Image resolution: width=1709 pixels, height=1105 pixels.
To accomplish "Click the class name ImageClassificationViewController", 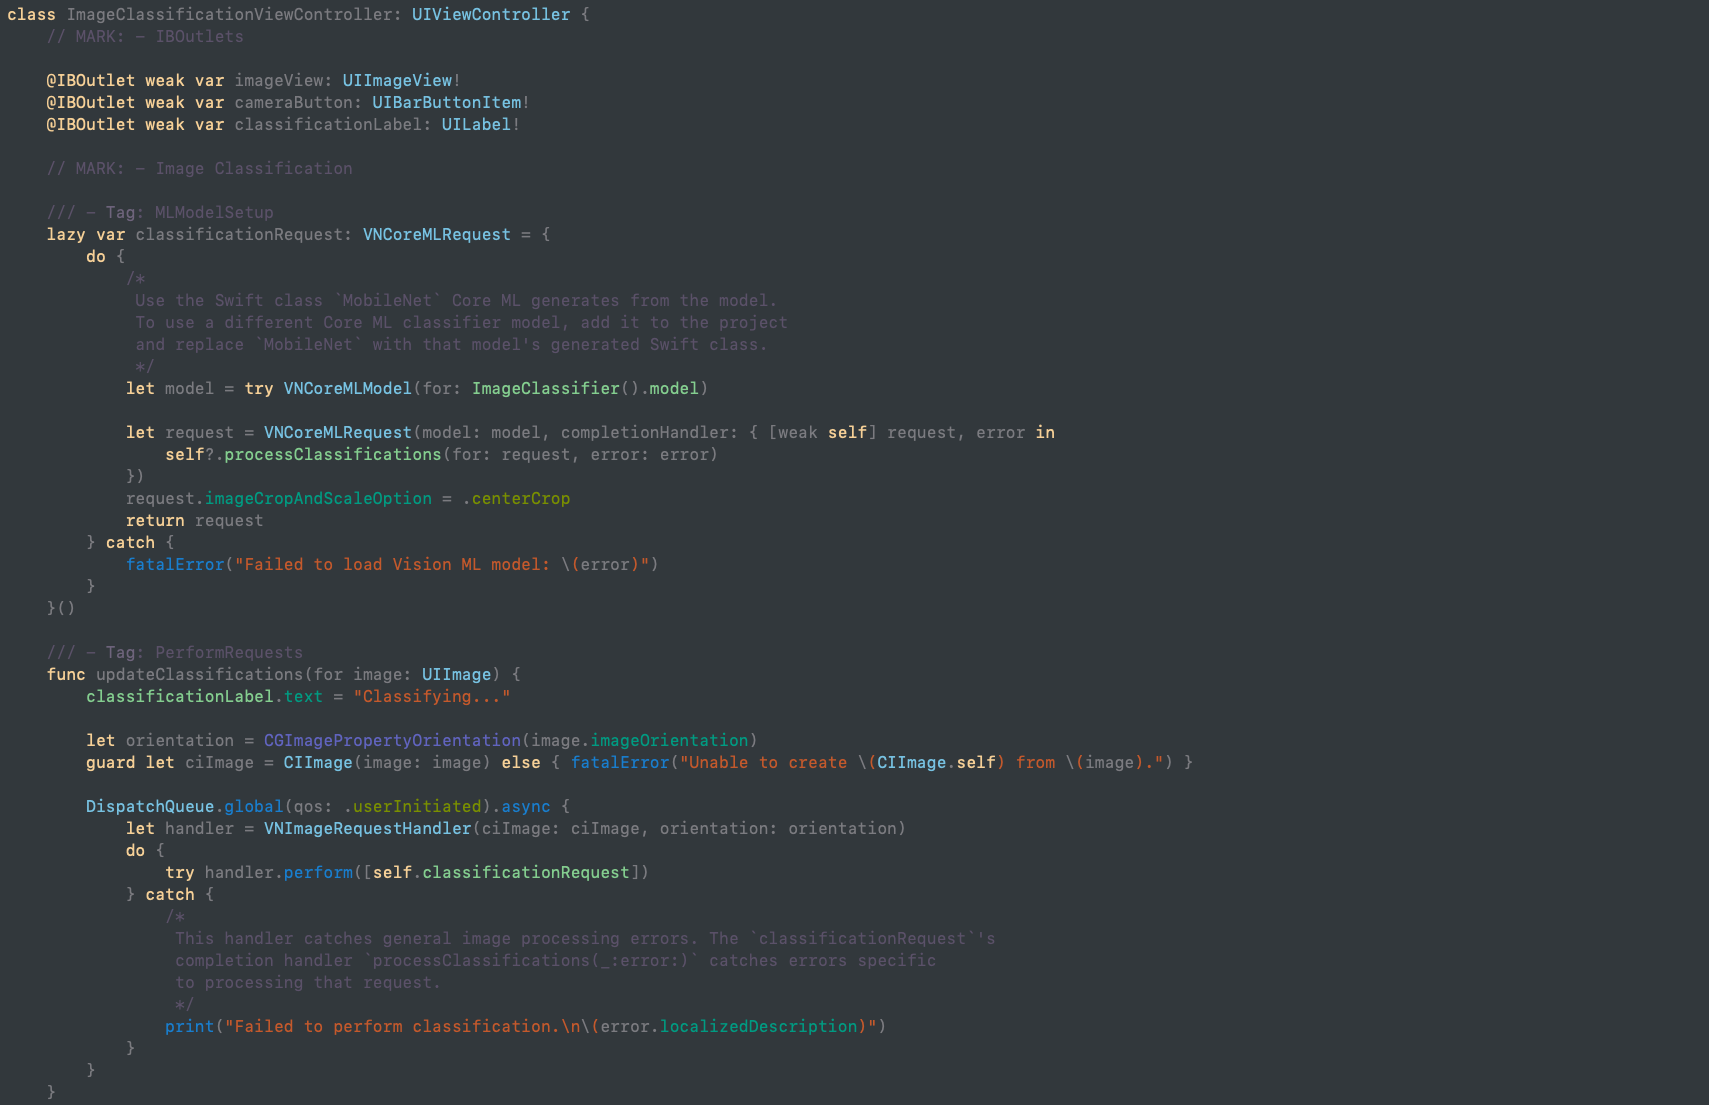I will pos(231,14).
